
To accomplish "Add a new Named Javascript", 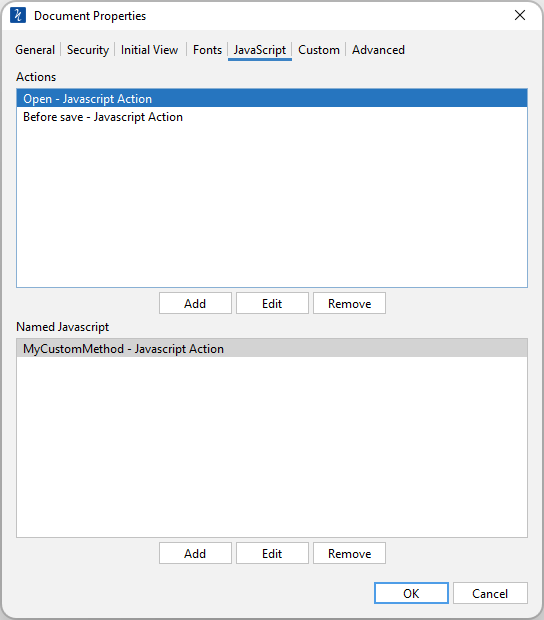I will coord(195,553).
